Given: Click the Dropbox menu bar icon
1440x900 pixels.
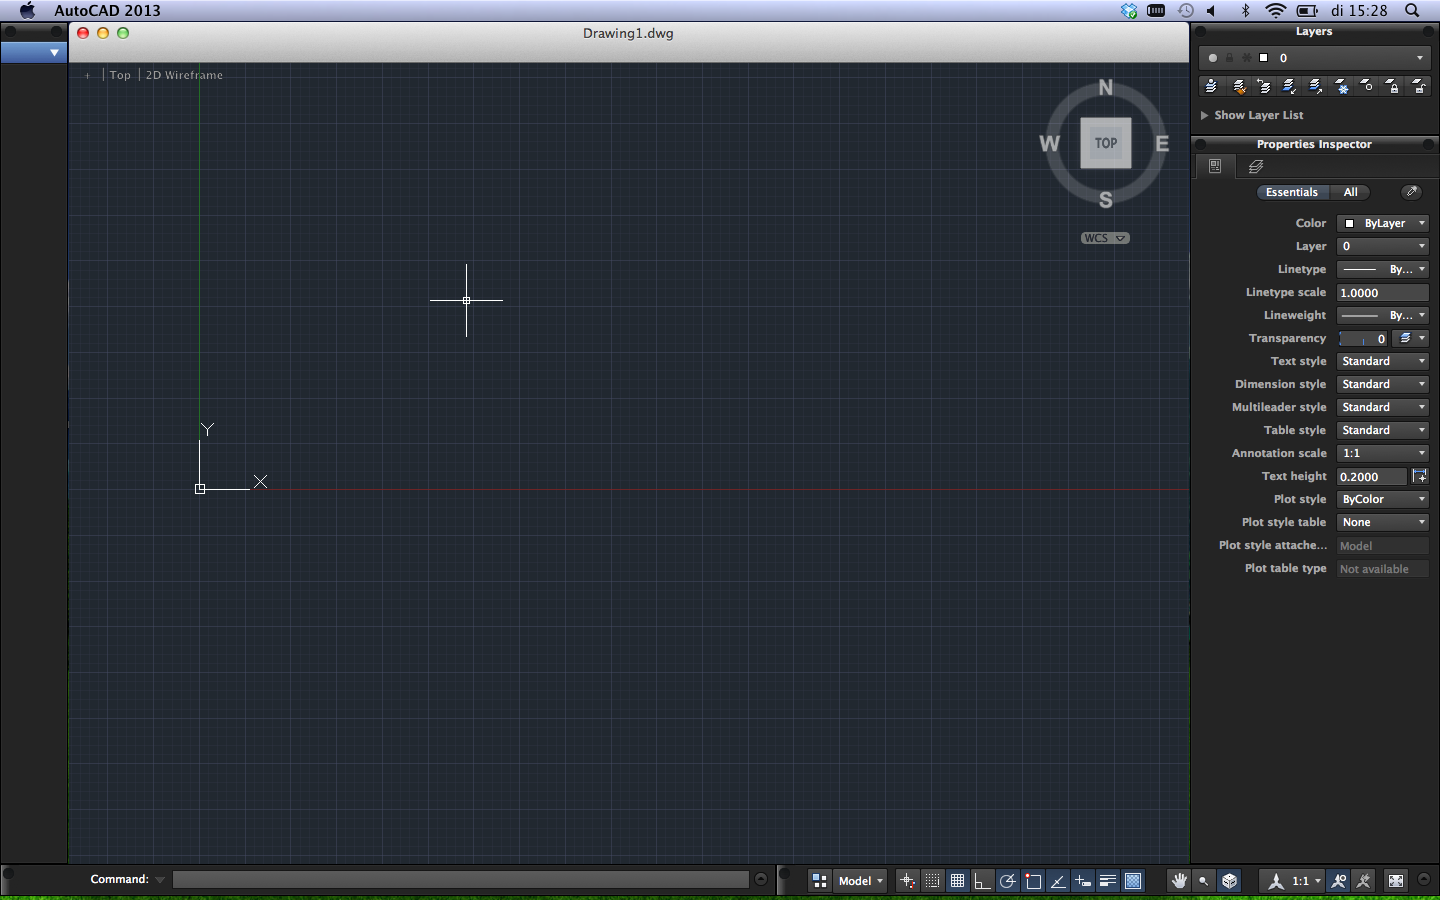Looking at the screenshot, I should (x=1129, y=10).
